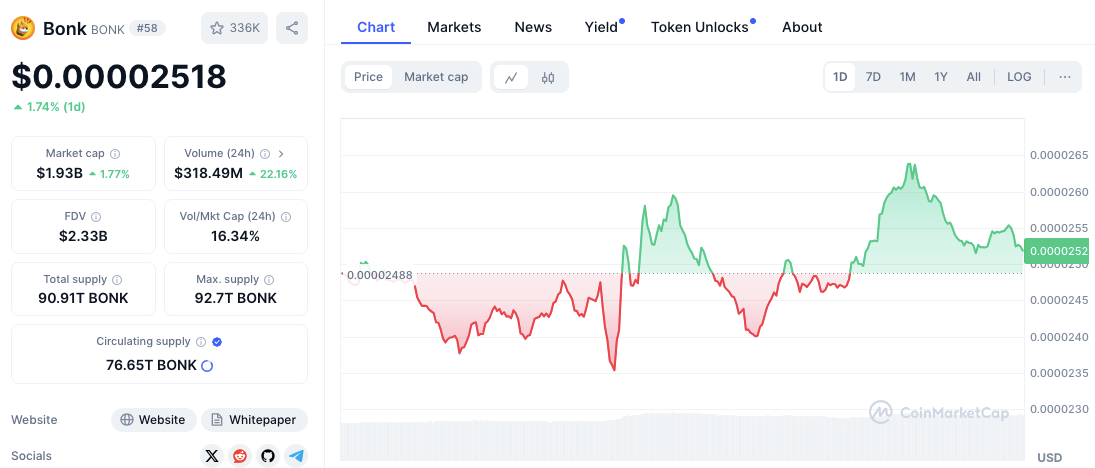Click the Bonk coin logo icon
This screenshot has height=468, width=1095.
point(23,28)
